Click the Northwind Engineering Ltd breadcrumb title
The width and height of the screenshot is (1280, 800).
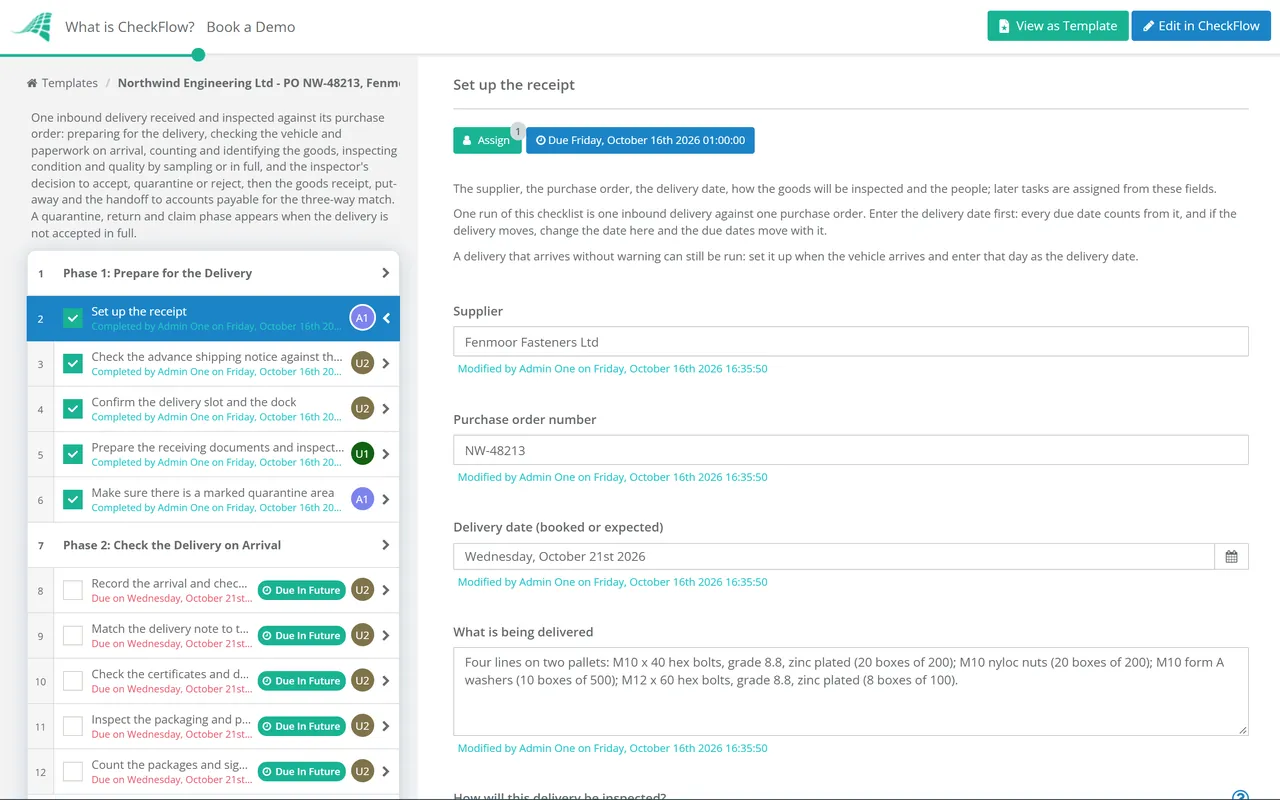tap(258, 83)
